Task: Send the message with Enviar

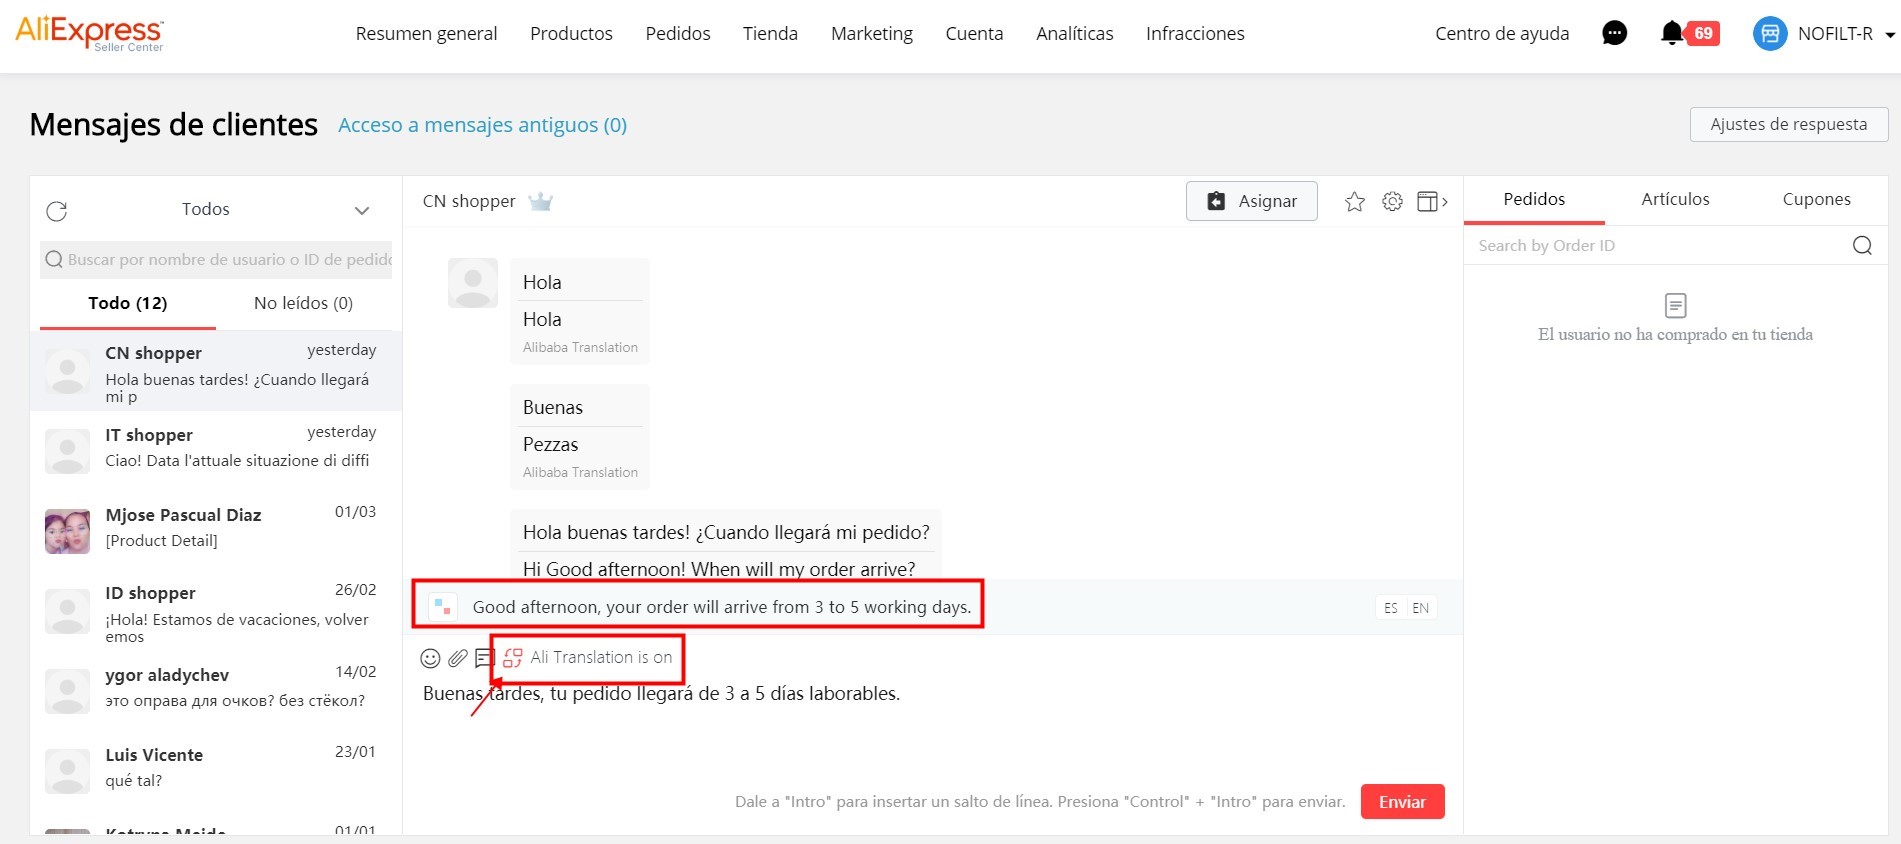Action: pos(1402,802)
